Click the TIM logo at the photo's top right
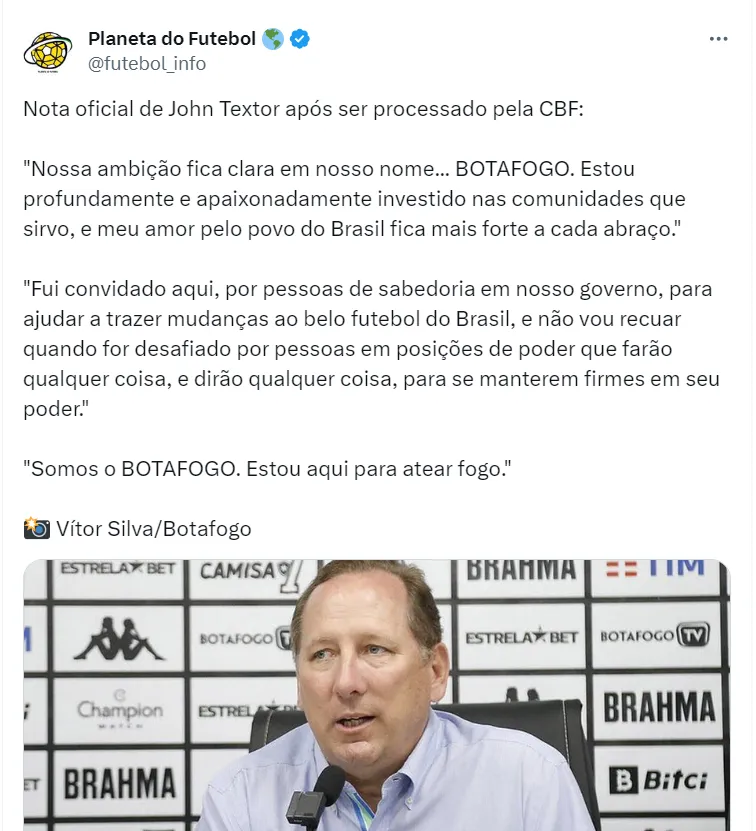The width and height of the screenshot is (756, 831). pyautogui.click(x=656, y=569)
